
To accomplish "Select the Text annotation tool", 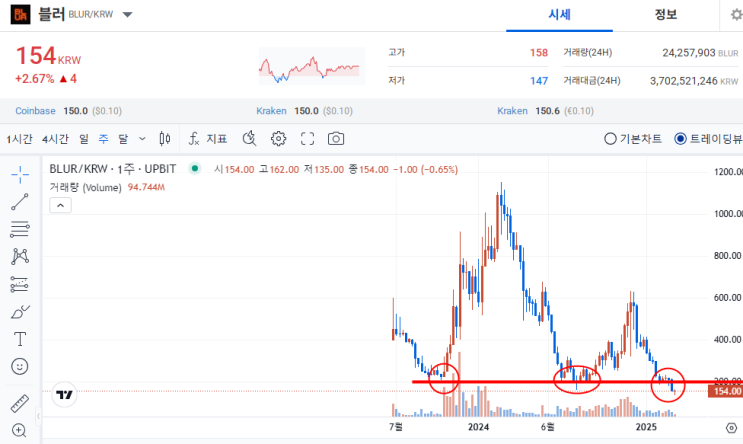I will tap(20, 339).
